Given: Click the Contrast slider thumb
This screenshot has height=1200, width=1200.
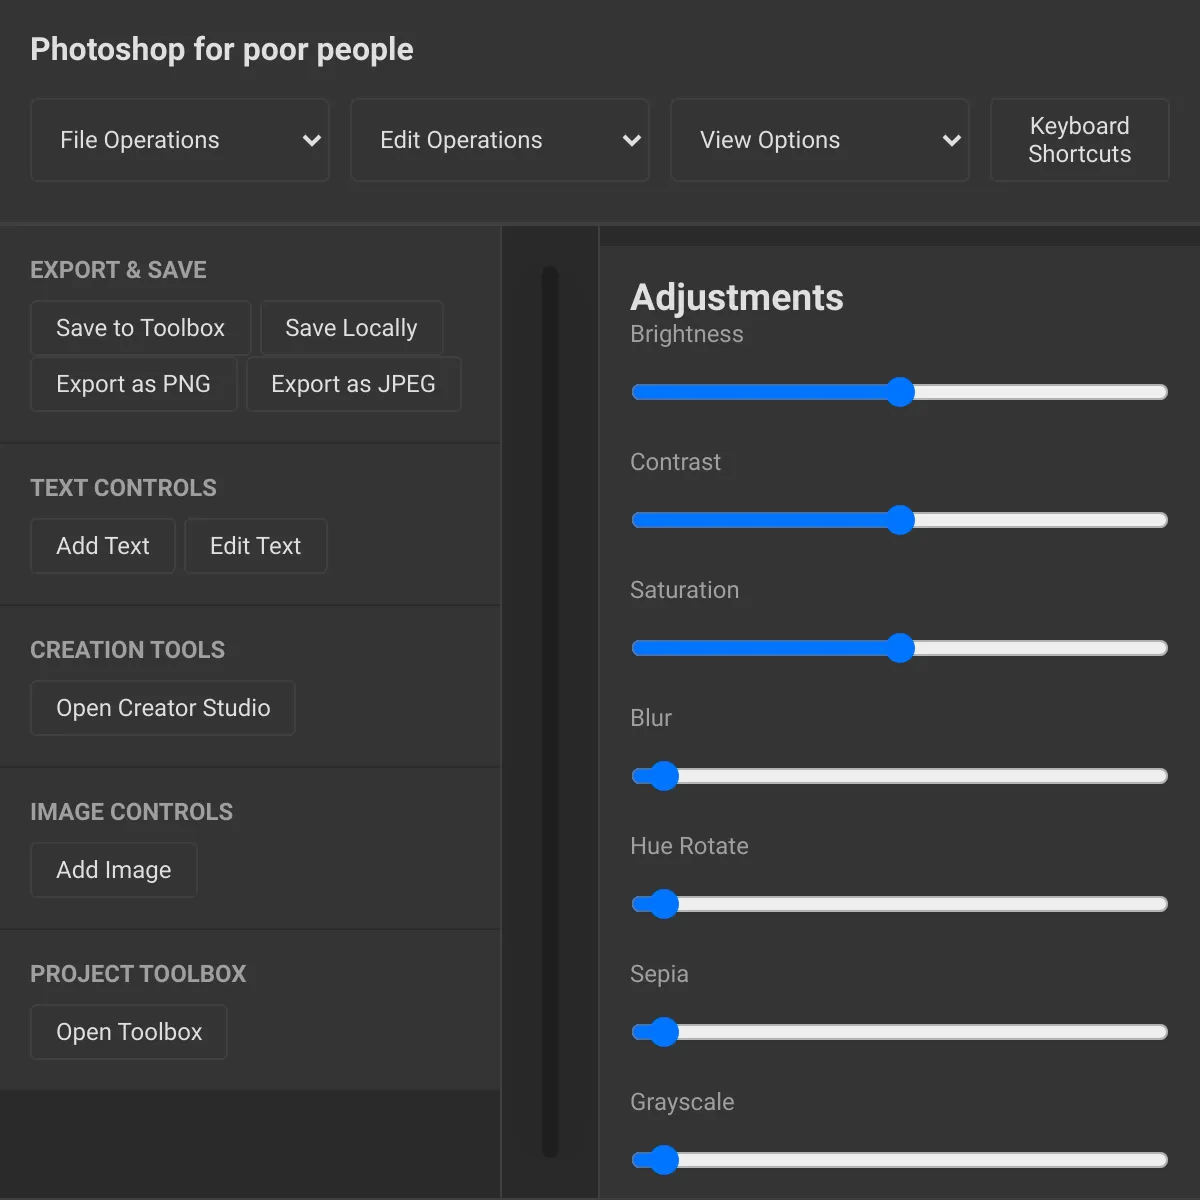Looking at the screenshot, I should (900, 520).
